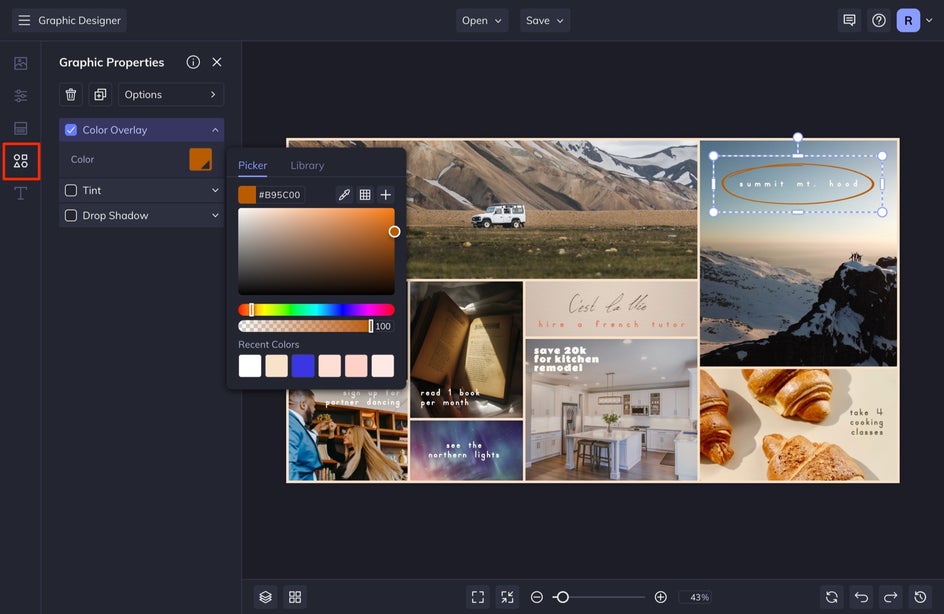
Task: Open the Text tool in sidebar
Action: tap(21, 193)
